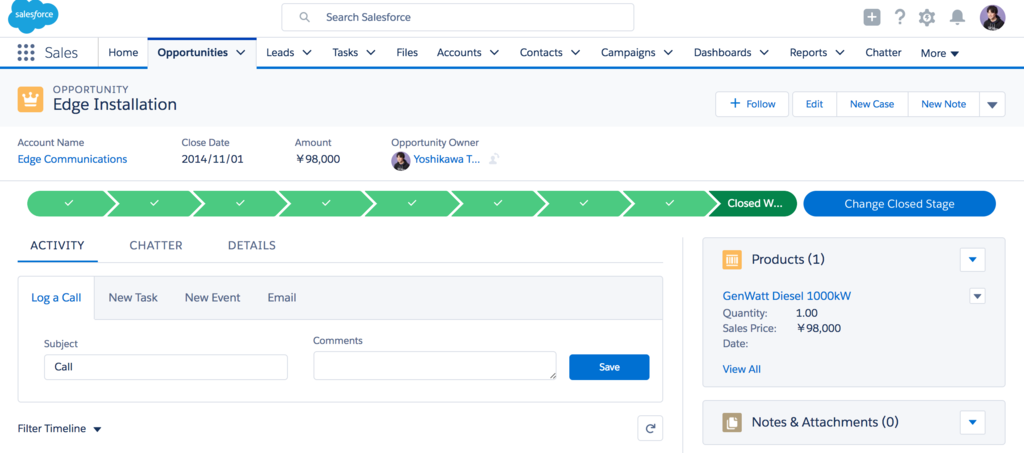The image size is (1024, 453).
Task: Expand the Reports tab dropdown chevron
Action: pos(840,53)
